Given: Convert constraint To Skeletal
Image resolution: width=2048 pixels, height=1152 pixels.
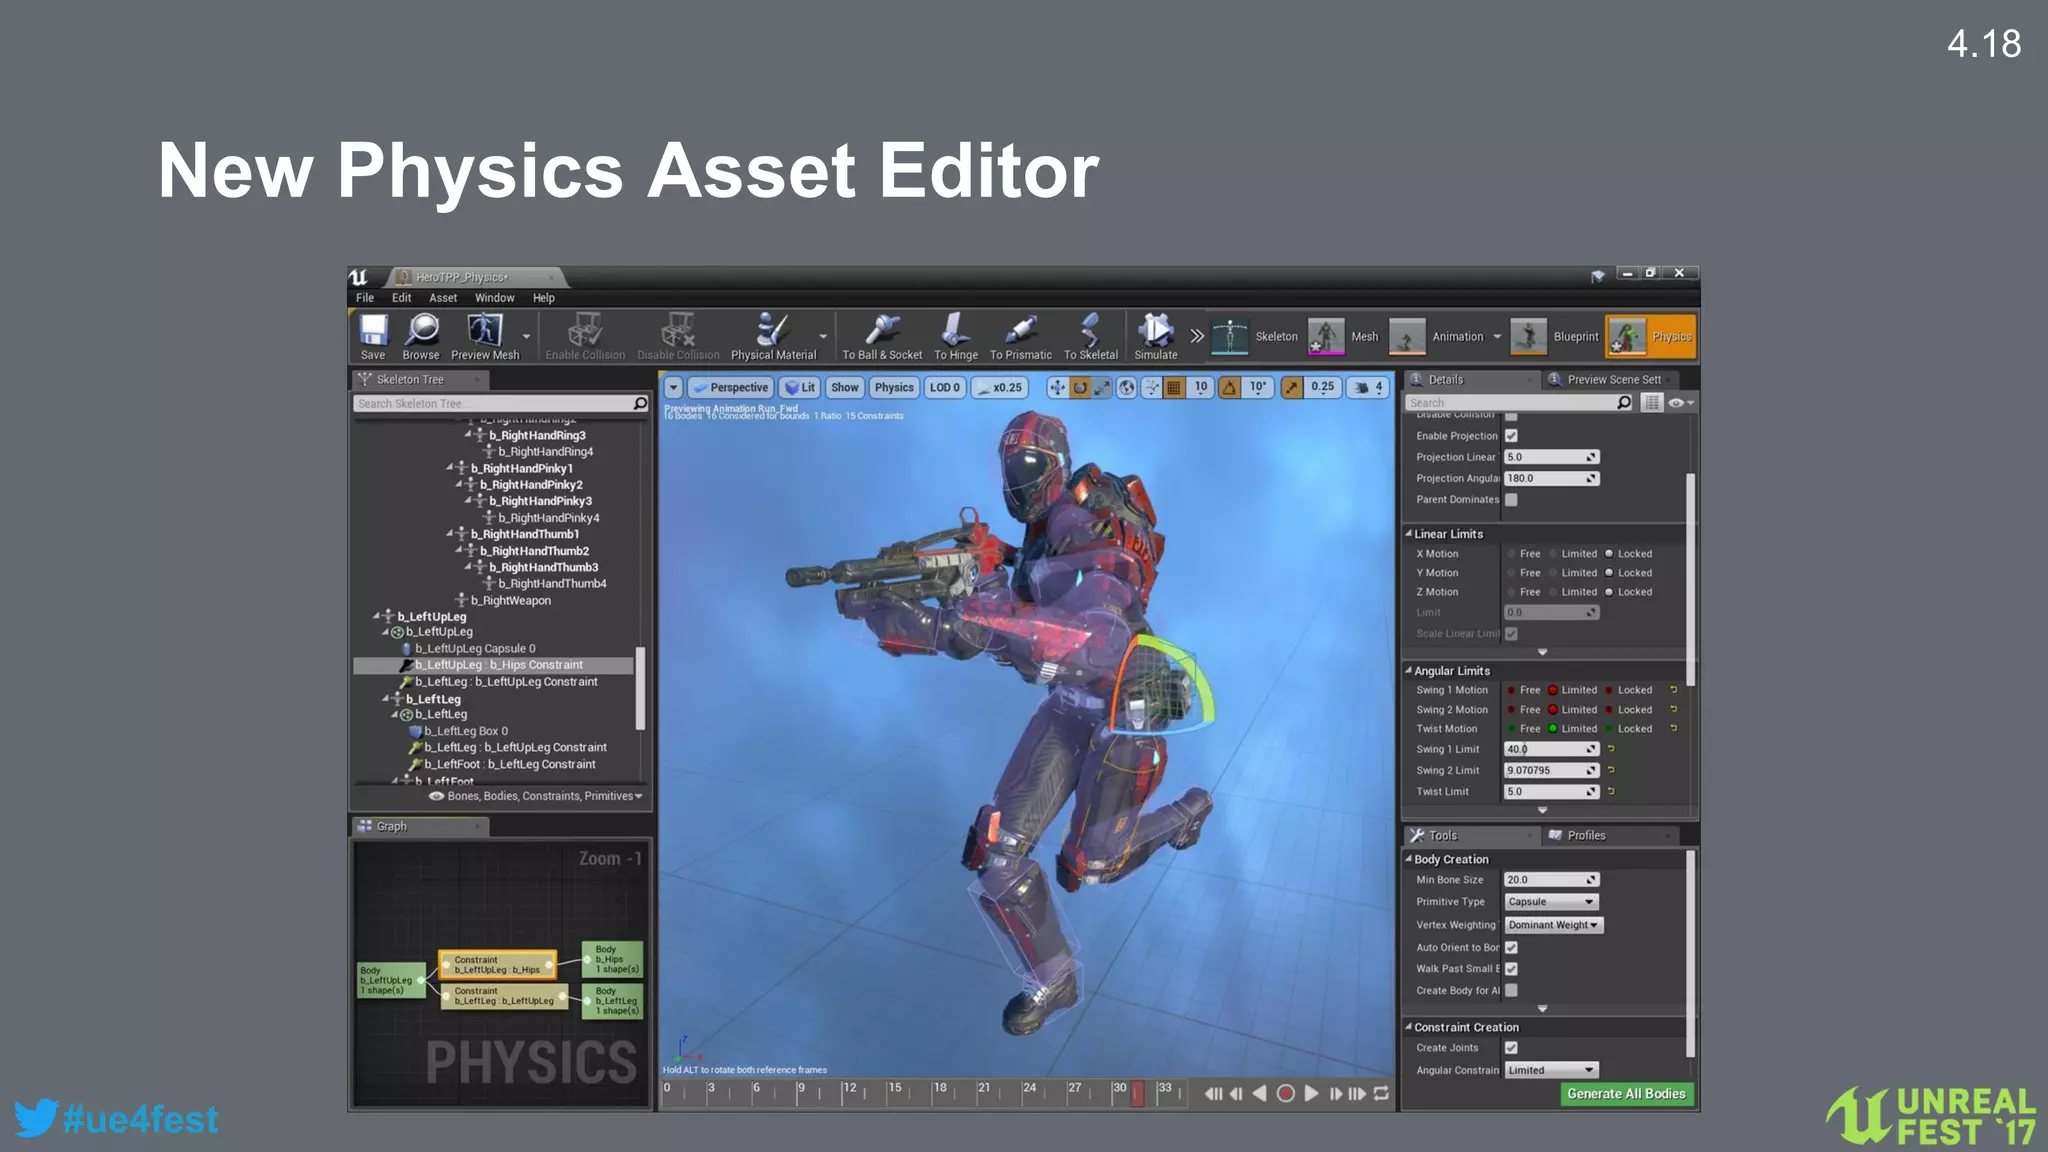Looking at the screenshot, I should pyautogui.click(x=1090, y=336).
